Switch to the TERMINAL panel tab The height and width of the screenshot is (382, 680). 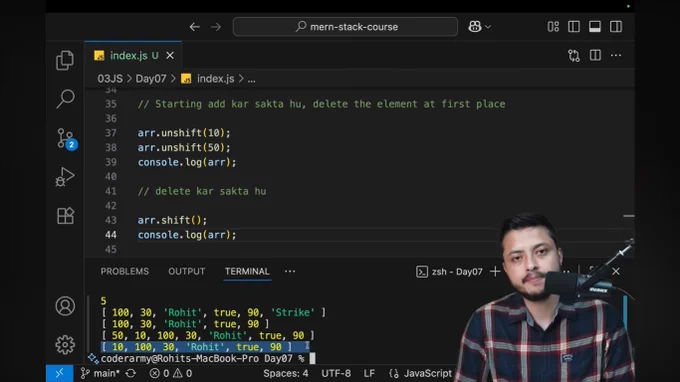click(x=247, y=271)
